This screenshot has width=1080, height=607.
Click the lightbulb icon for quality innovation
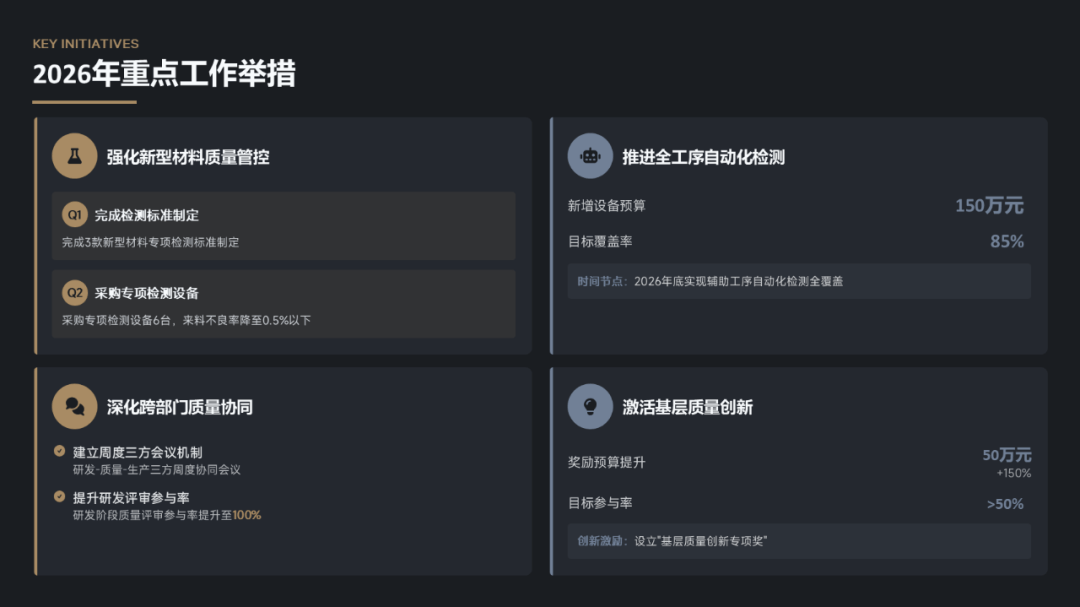590,406
